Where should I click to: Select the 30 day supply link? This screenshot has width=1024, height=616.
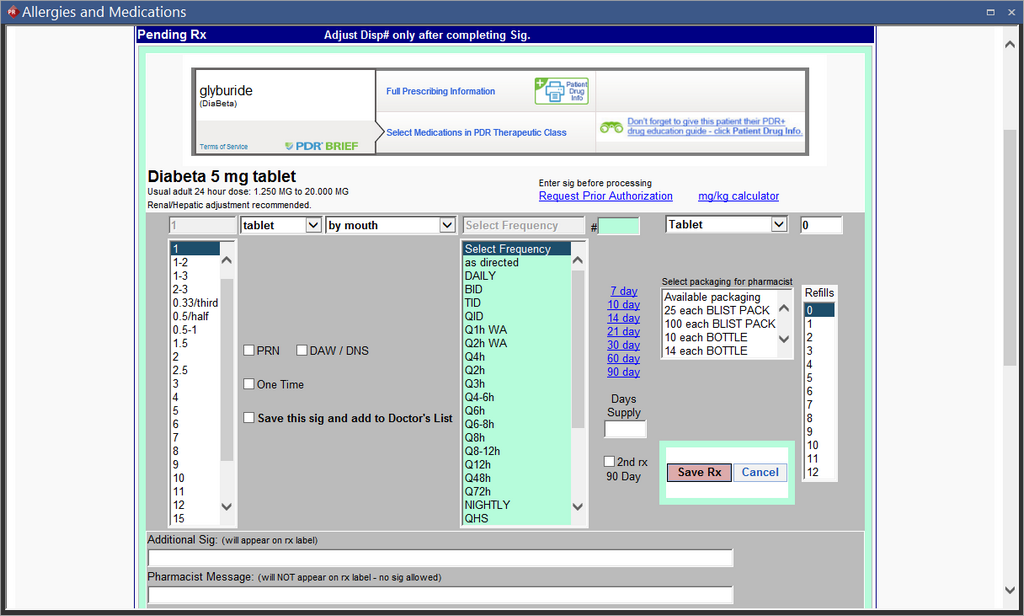click(x=624, y=345)
